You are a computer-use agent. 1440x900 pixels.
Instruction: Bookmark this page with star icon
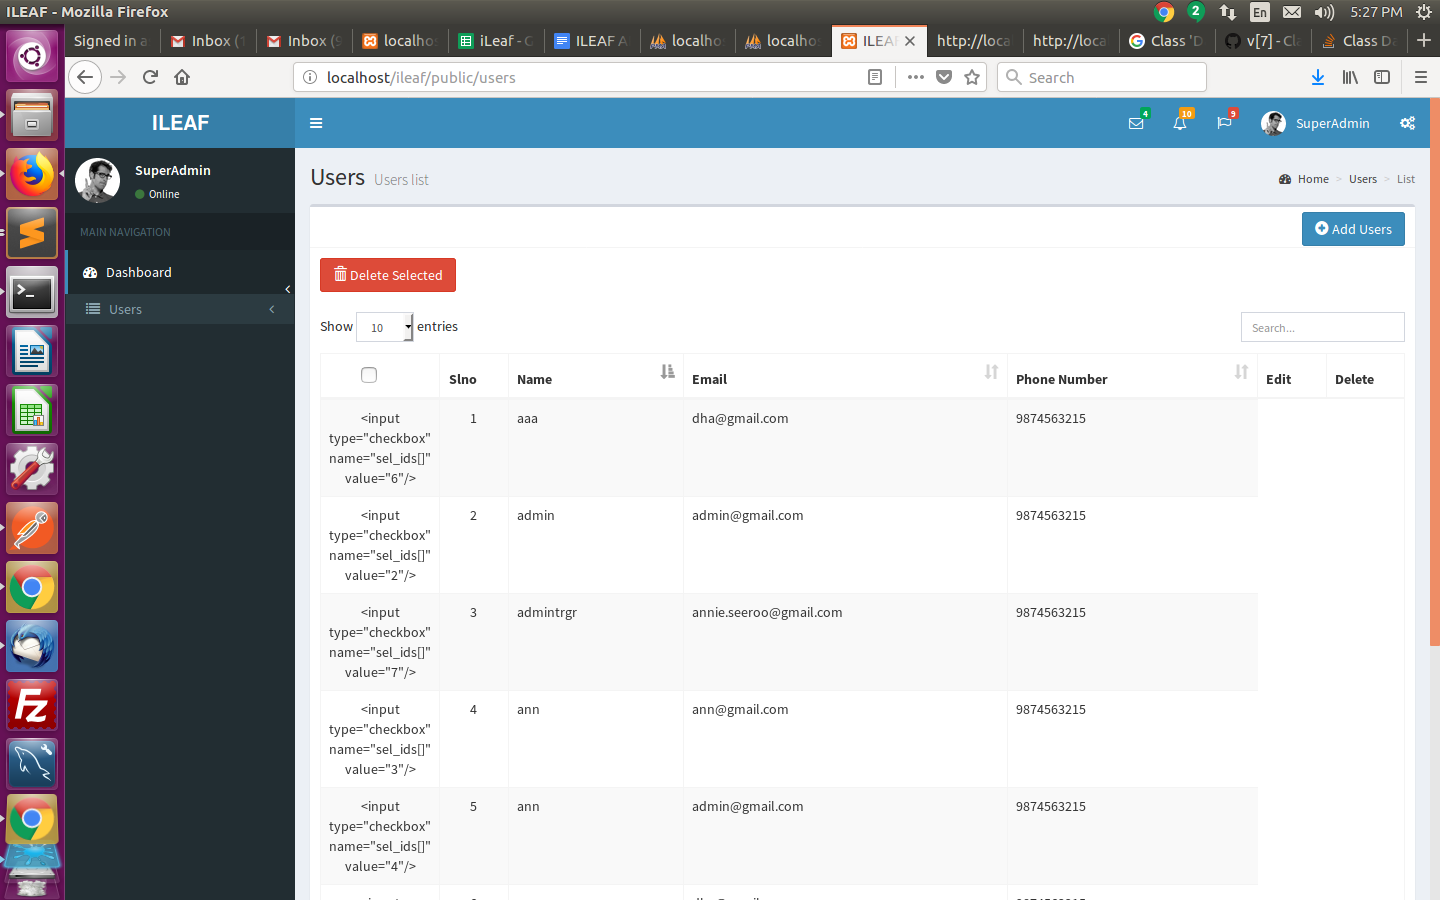972,77
